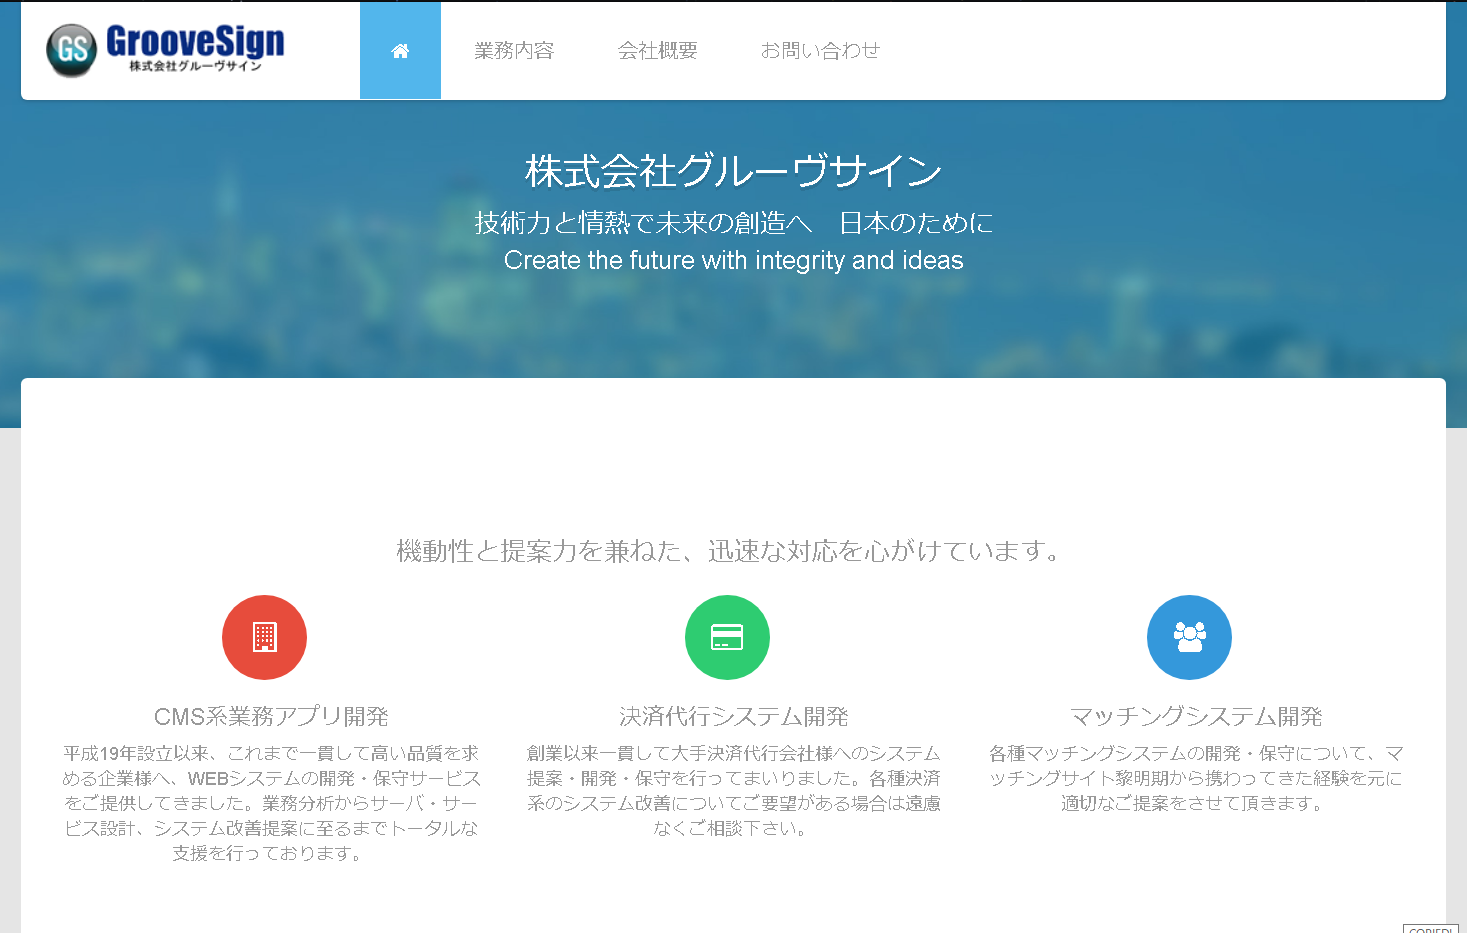Select the 決済代行システム開発 heading
Image resolution: width=1467 pixels, height=933 pixels.
coord(733,716)
